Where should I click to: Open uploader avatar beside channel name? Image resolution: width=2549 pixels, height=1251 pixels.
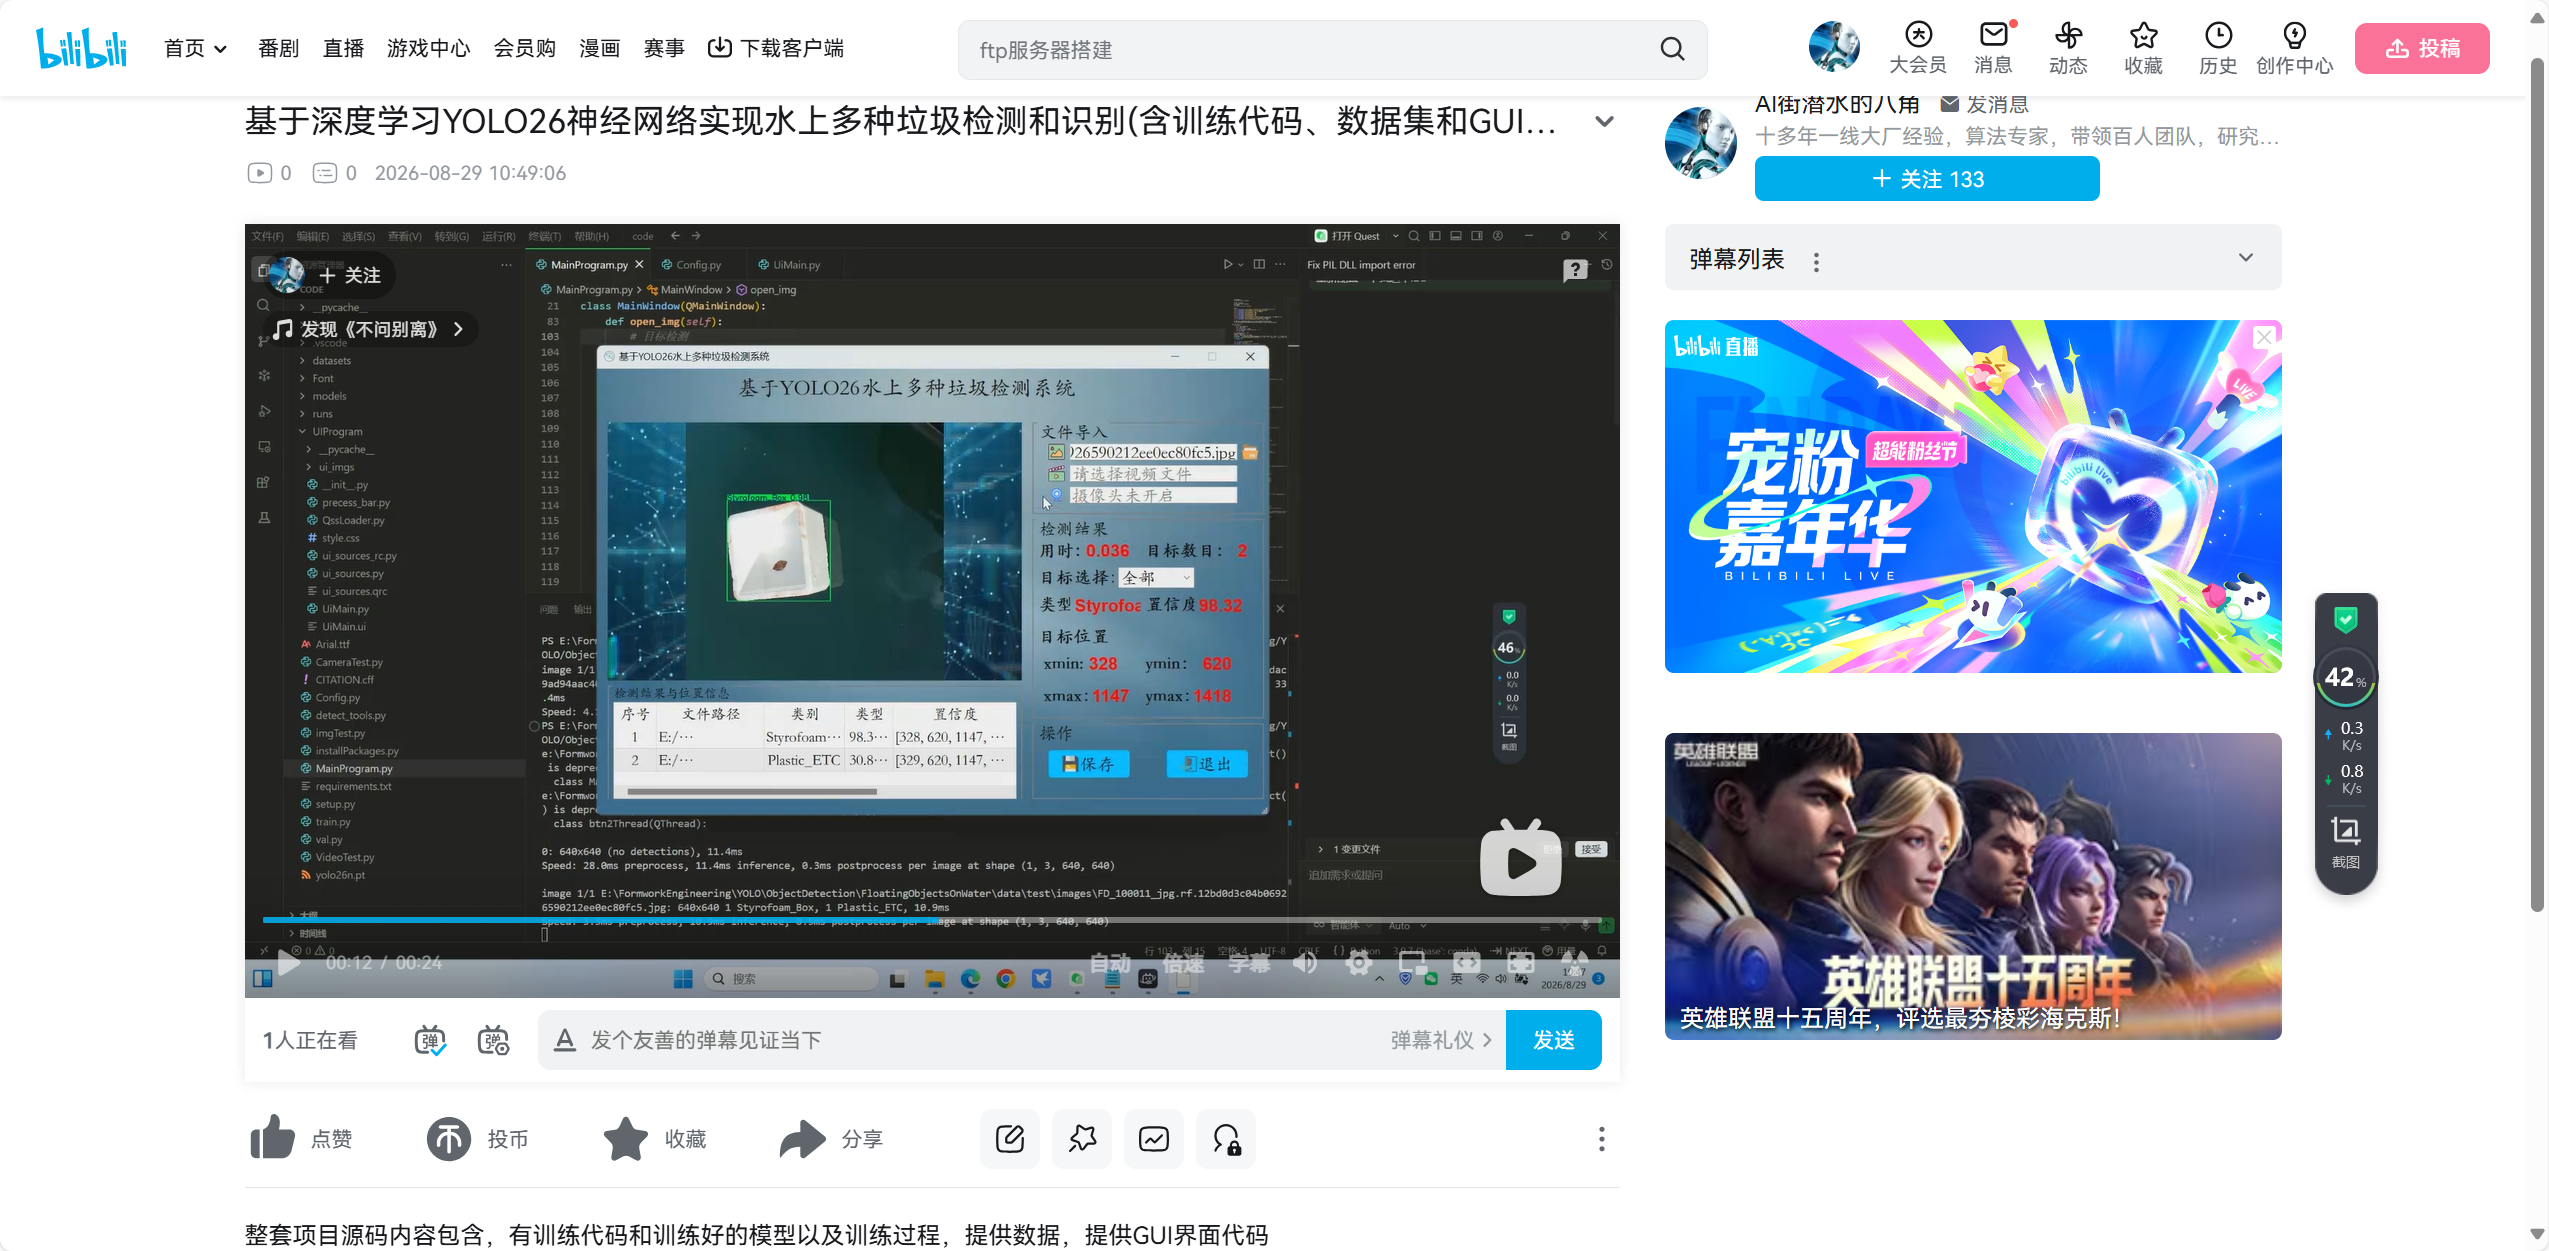tap(1701, 143)
